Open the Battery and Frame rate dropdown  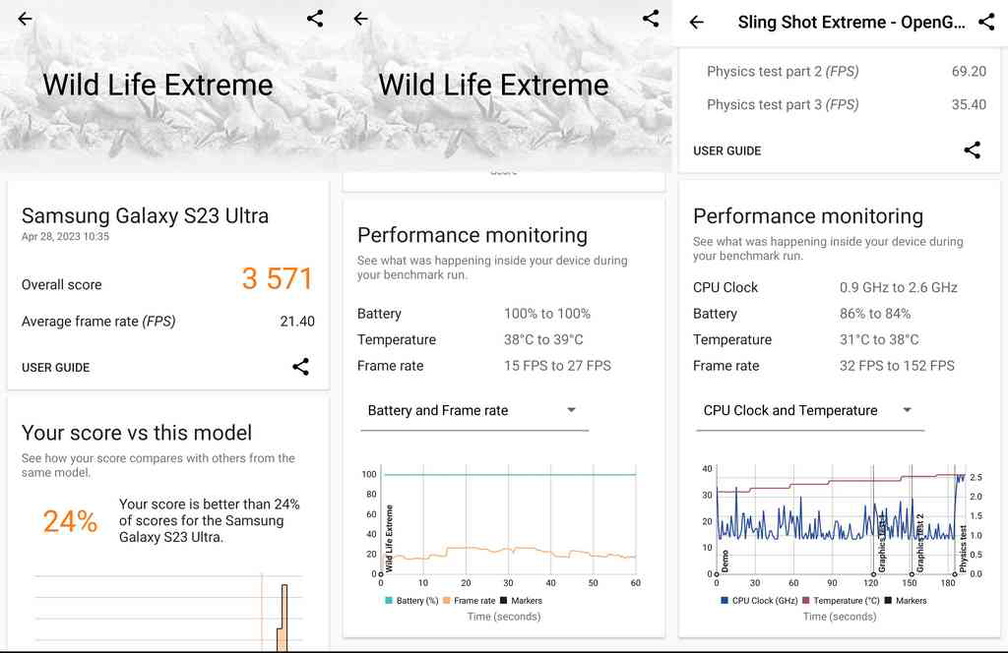pyautogui.click(x=474, y=411)
